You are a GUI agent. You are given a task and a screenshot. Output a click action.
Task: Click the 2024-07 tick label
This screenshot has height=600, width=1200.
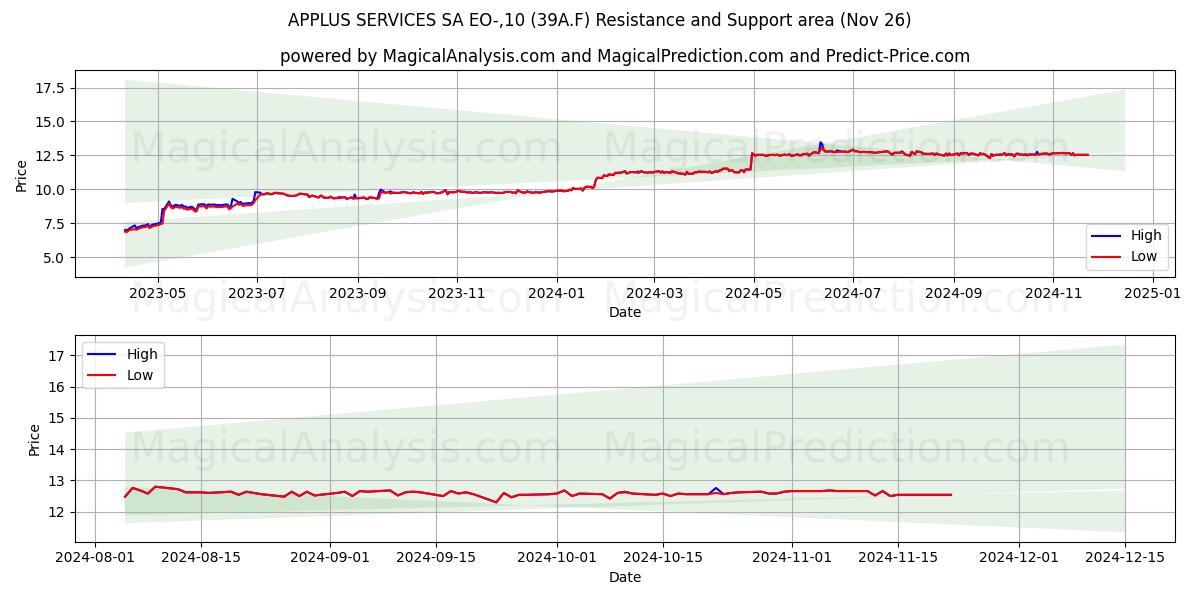pyautogui.click(x=852, y=294)
